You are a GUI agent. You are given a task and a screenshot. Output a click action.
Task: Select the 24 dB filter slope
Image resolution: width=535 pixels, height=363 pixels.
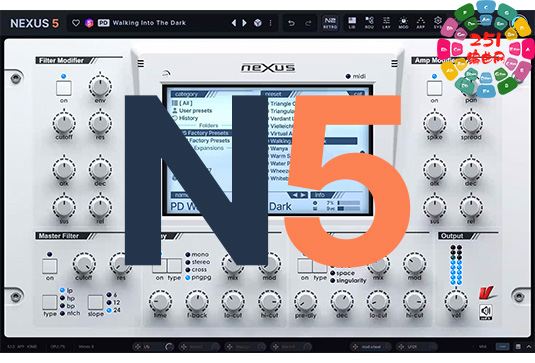(113, 310)
